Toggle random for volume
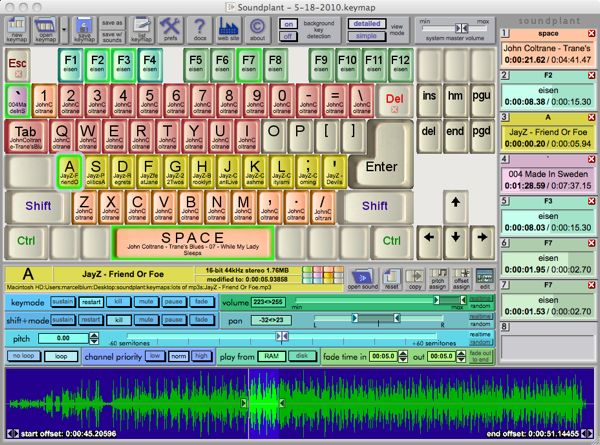The width and height of the screenshot is (600, 445). pos(480,306)
